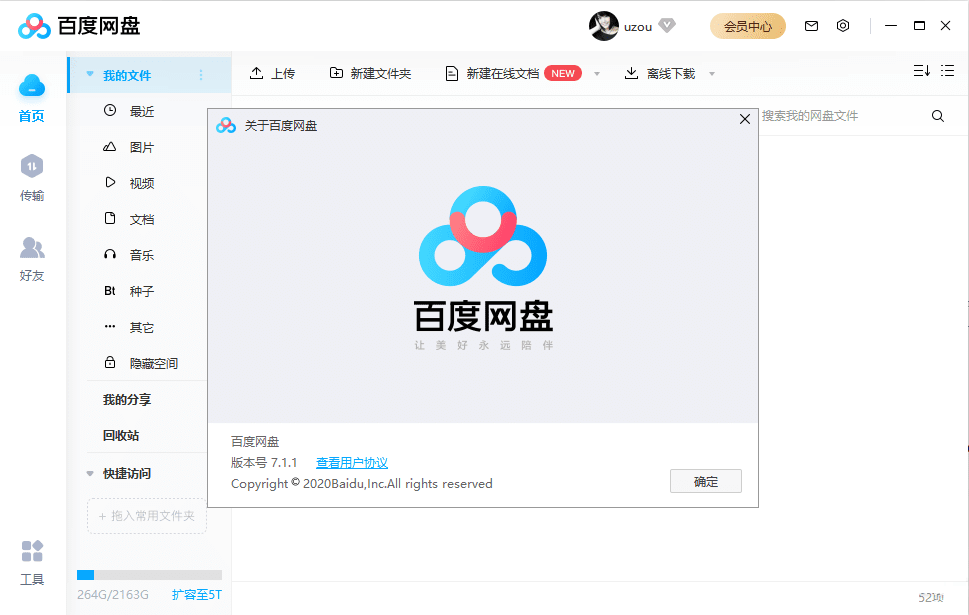Screen dimensions: 969x615
Task: Click the 版本号 7.1.1 text
Action: tap(264, 462)
